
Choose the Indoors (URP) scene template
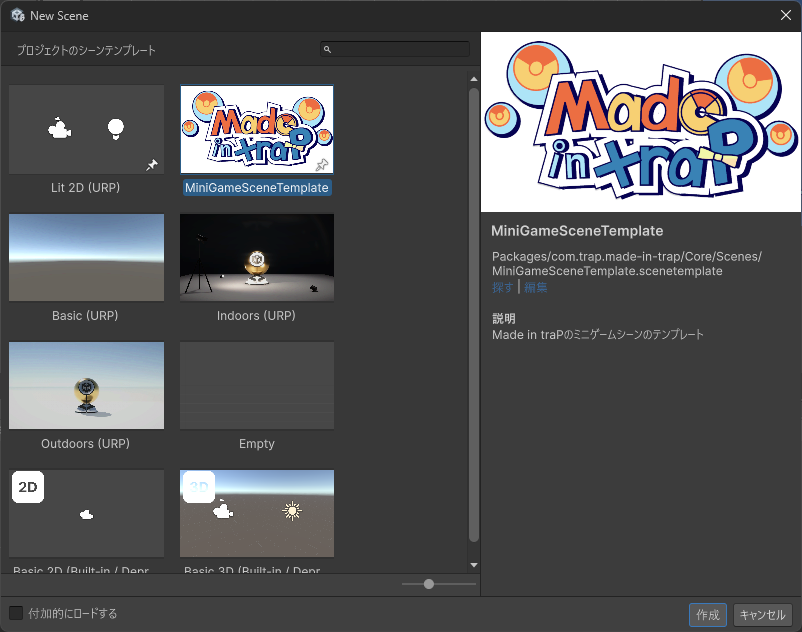257,257
